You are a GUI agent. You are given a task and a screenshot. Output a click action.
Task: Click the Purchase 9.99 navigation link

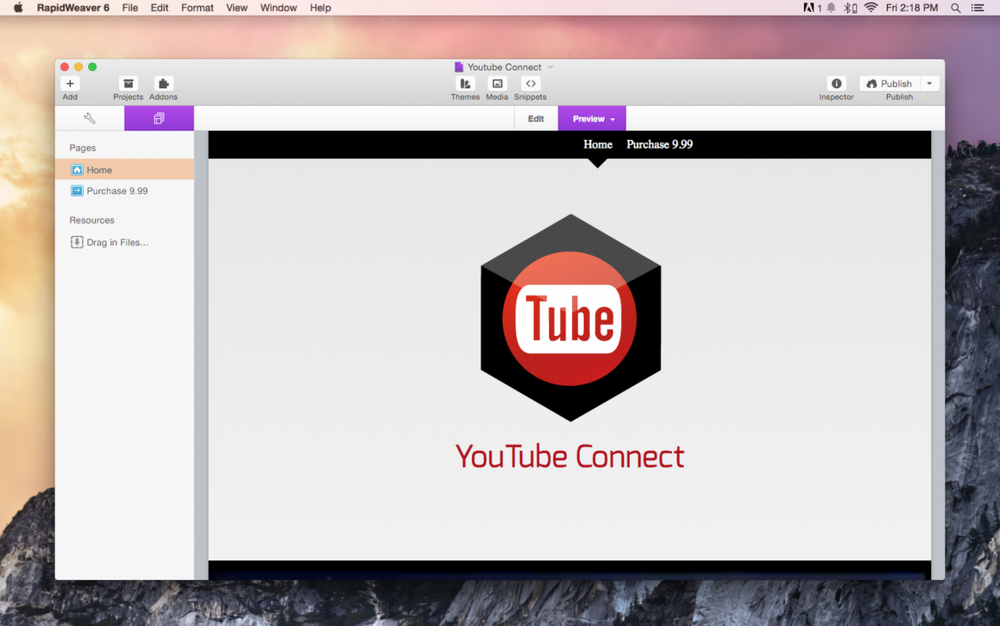pyautogui.click(x=659, y=145)
